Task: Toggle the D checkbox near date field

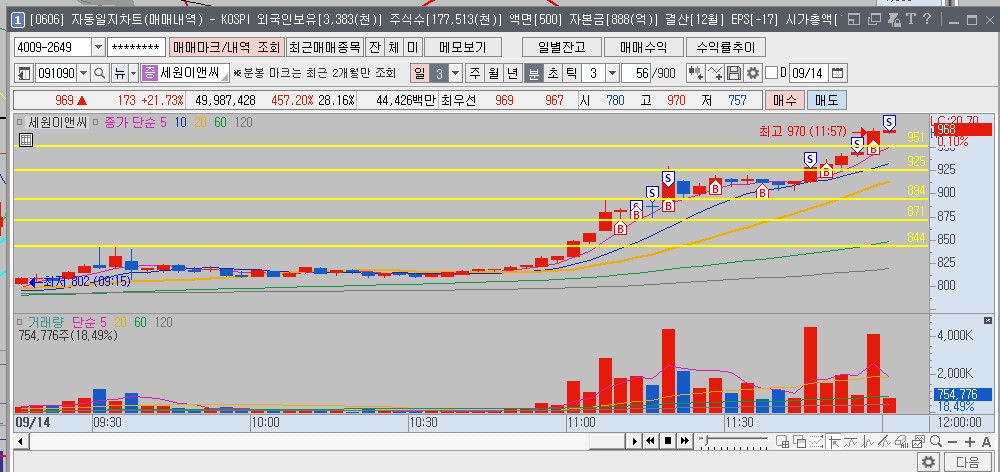Action: tap(772, 73)
